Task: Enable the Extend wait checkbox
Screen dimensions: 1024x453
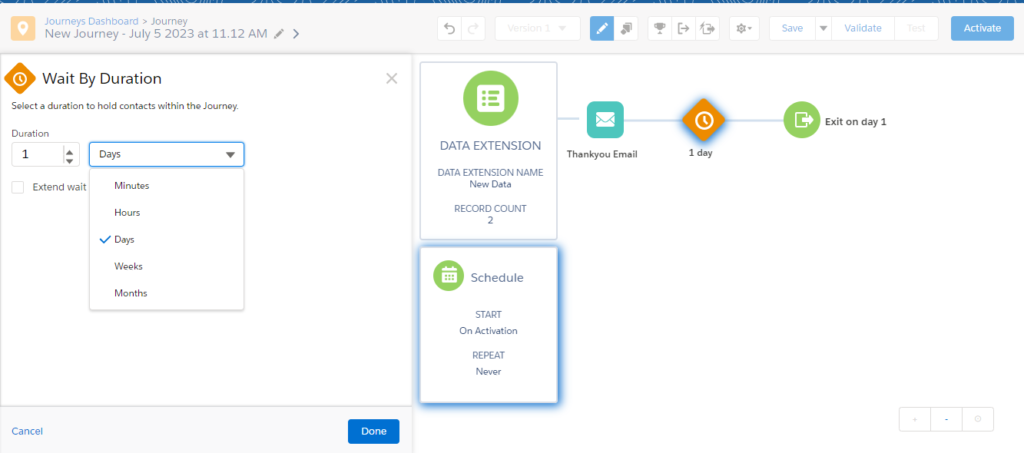Action: 18,187
